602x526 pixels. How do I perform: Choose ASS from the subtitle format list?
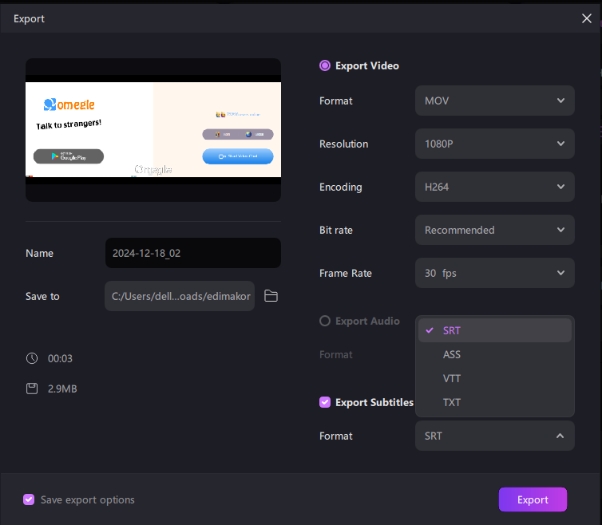(x=494, y=355)
